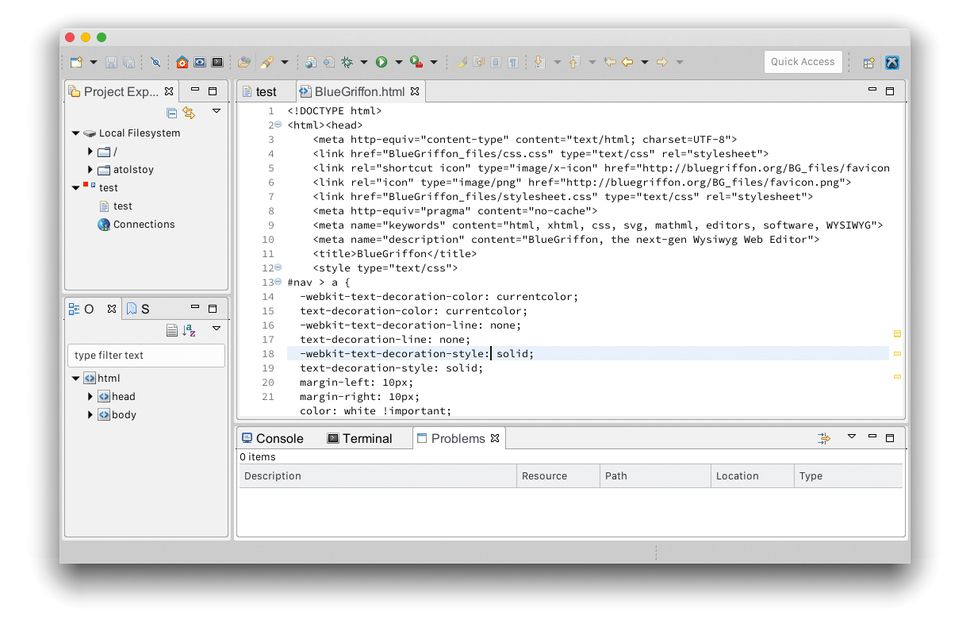The height and width of the screenshot is (631, 970).
Task: Toggle the collapse-all icon in Outline panel
Action: [x=172, y=330]
